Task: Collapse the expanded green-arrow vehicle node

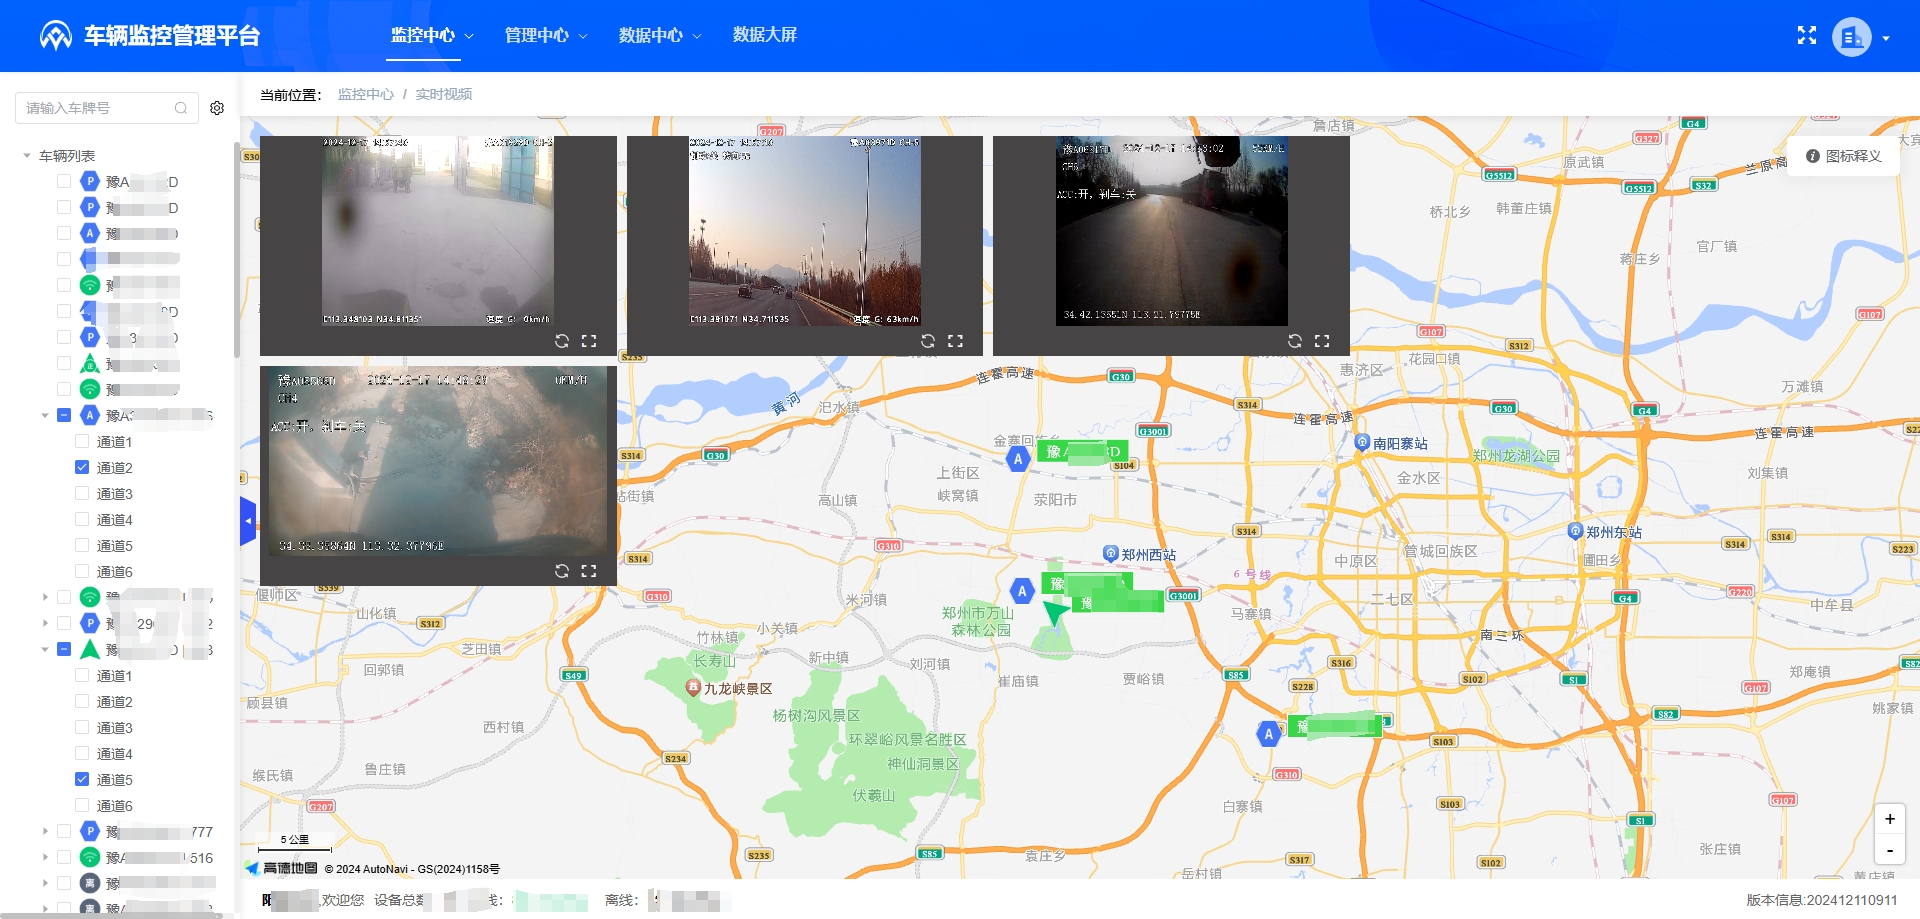Action: (45, 649)
